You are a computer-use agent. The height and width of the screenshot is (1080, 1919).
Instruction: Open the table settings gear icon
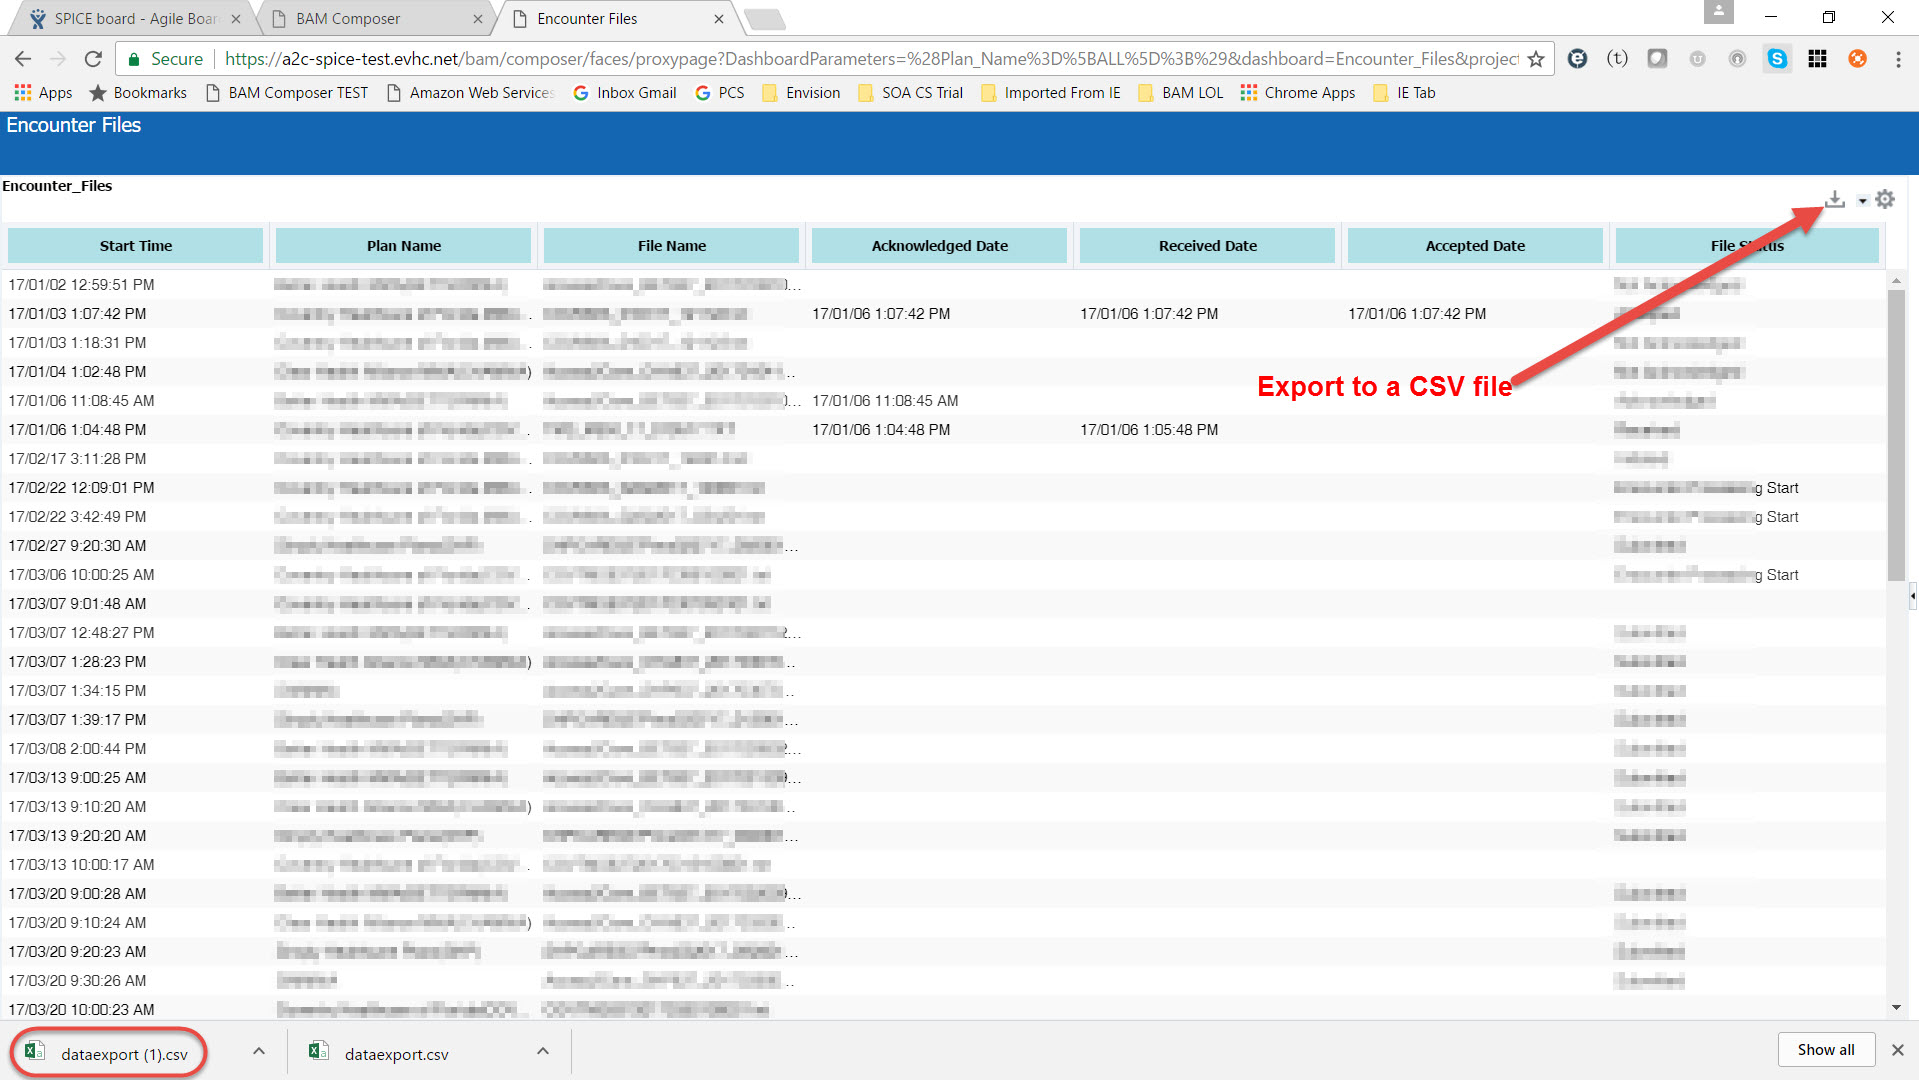pyautogui.click(x=1885, y=199)
